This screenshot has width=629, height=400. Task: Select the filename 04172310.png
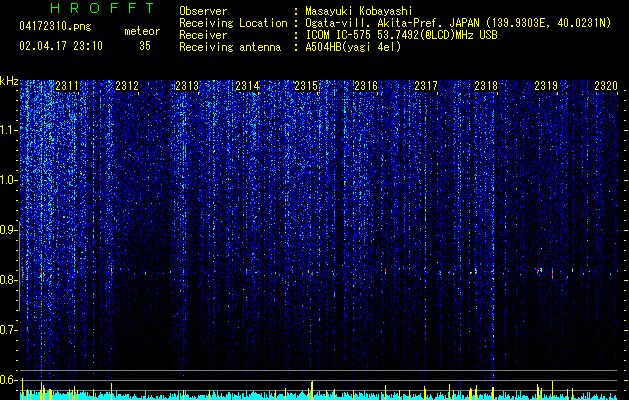point(55,26)
